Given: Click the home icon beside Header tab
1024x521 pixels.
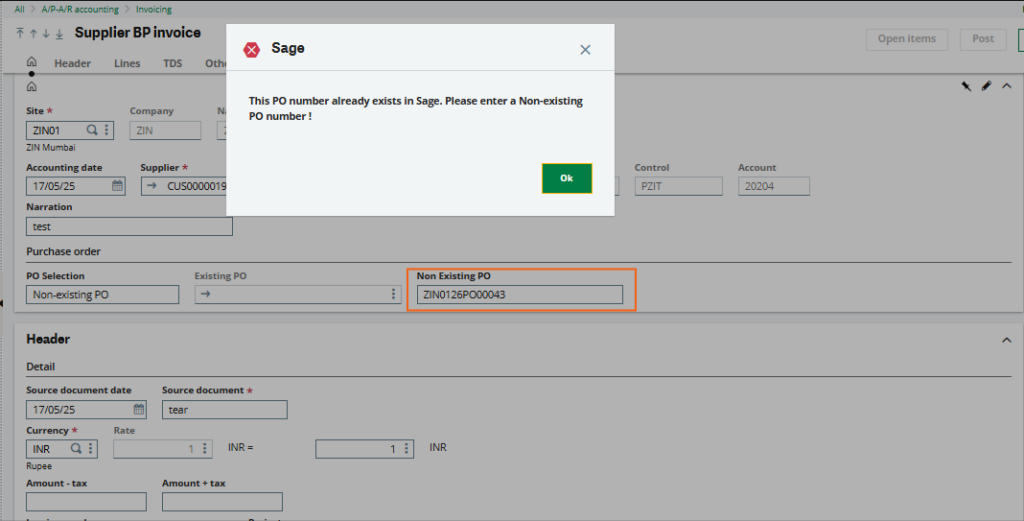Looking at the screenshot, I should point(31,62).
